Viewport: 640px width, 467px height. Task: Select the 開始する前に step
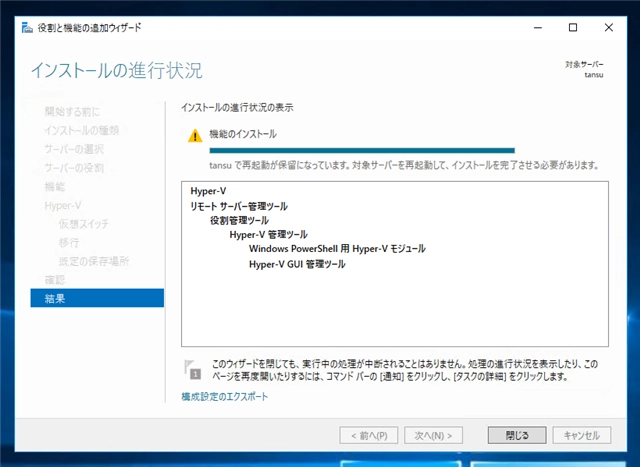pyautogui.click(x=72, y=111)
